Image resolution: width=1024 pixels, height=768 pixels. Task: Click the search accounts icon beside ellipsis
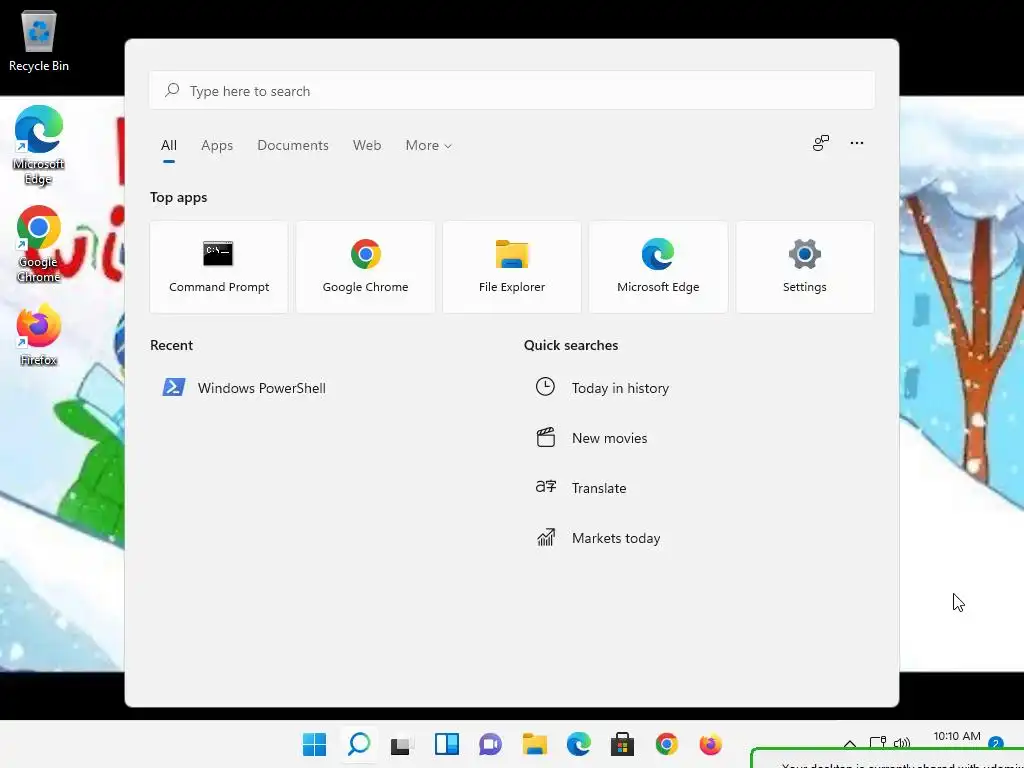(821, 143)
